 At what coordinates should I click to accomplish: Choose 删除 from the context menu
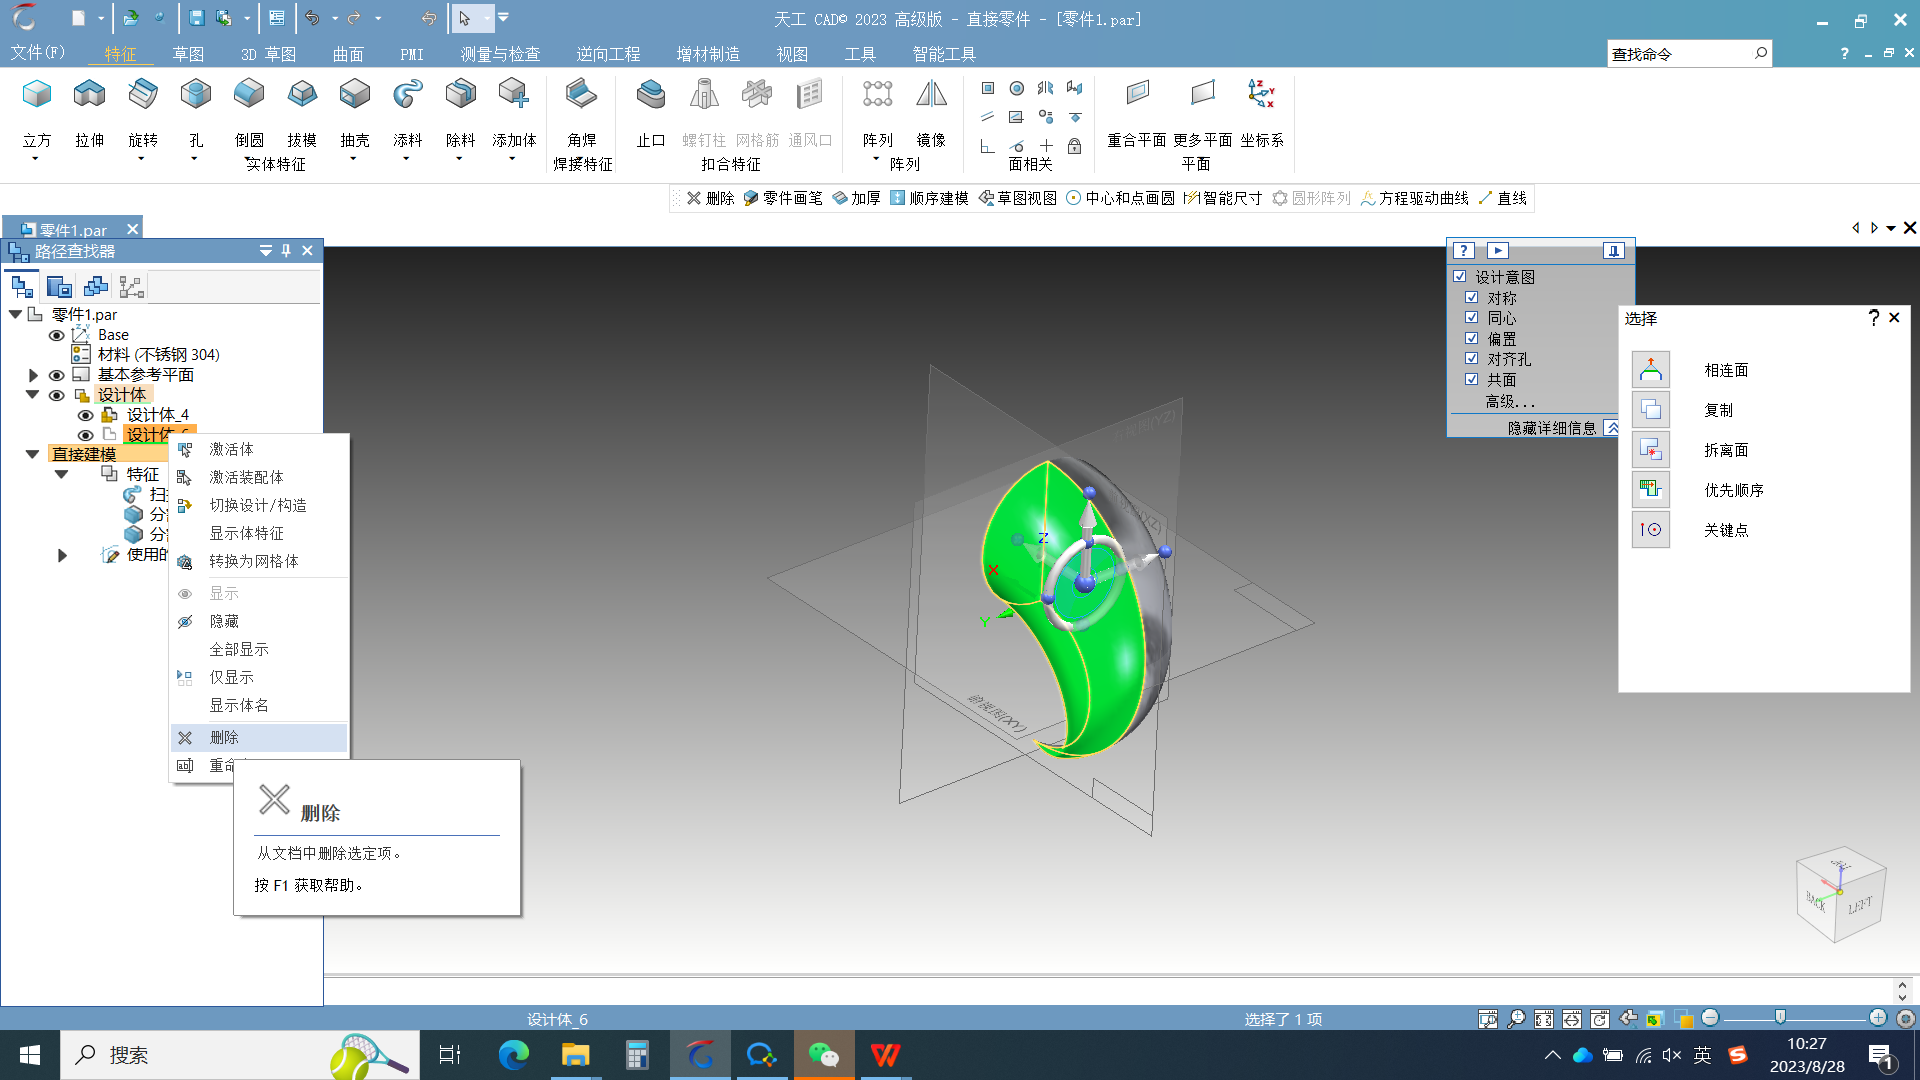pyautogui.click(x=224, y=738)
